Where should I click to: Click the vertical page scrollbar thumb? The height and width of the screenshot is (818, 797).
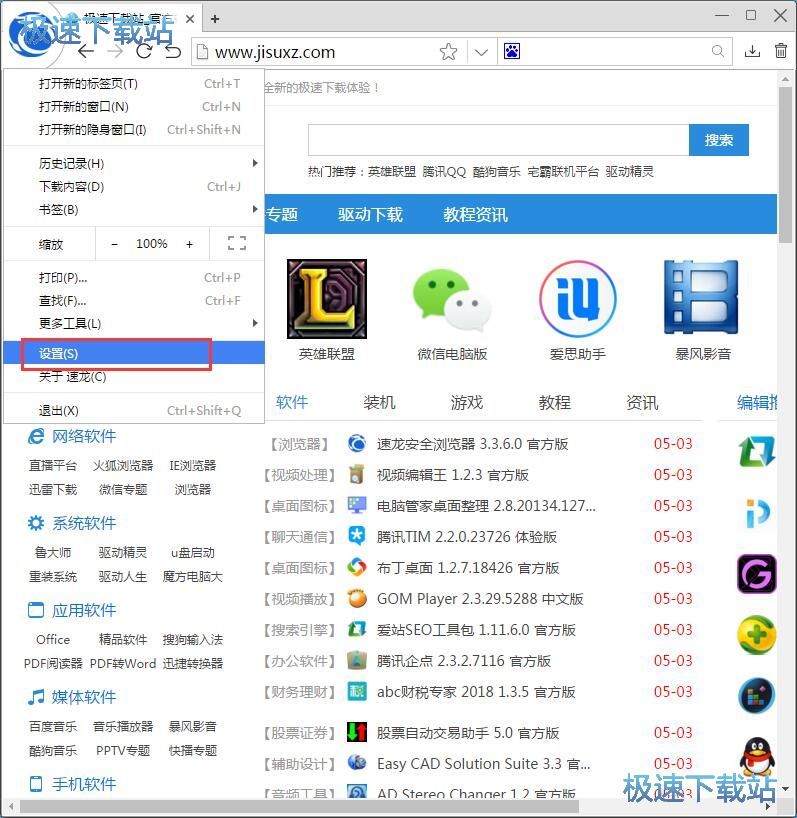[x=785, y=164]
